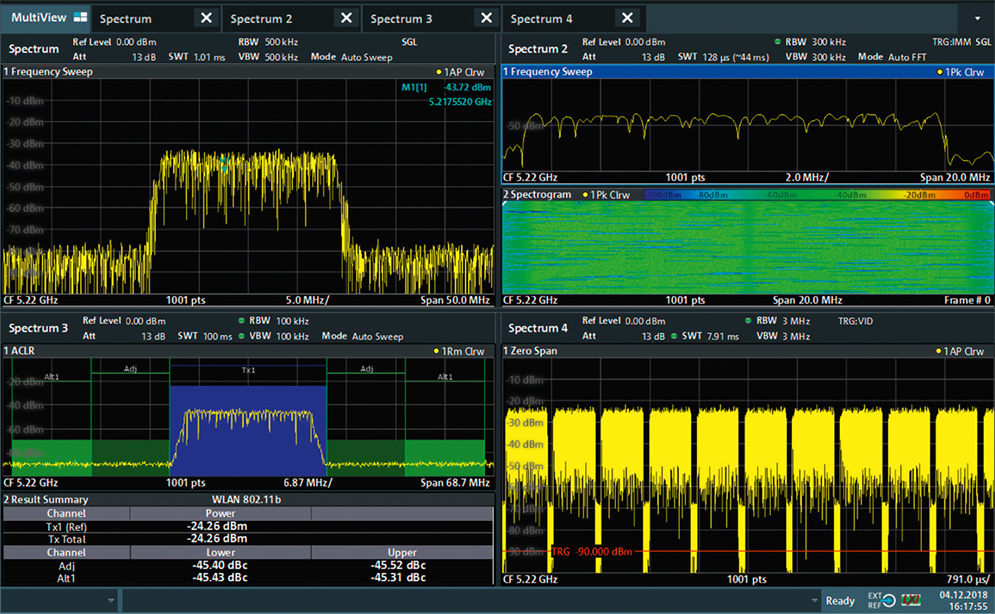
Task: Click the 1Rm Clrw trace indicator in ACLR
Action: pos(460,352)
